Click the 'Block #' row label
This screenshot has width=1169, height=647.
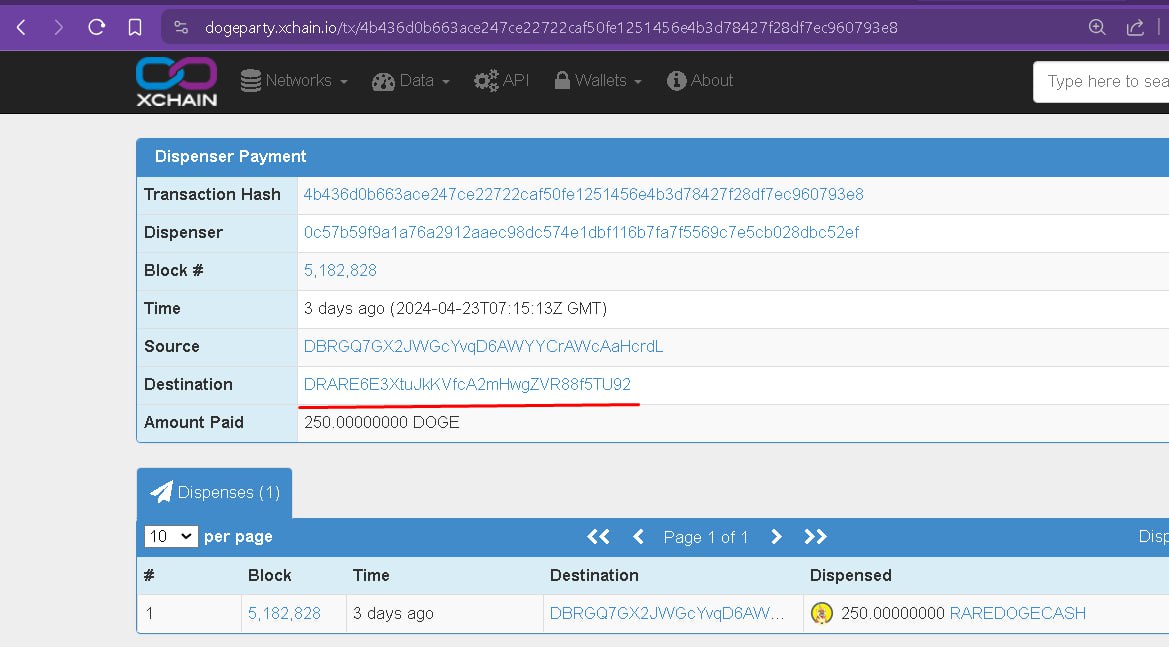pos(174,271)
